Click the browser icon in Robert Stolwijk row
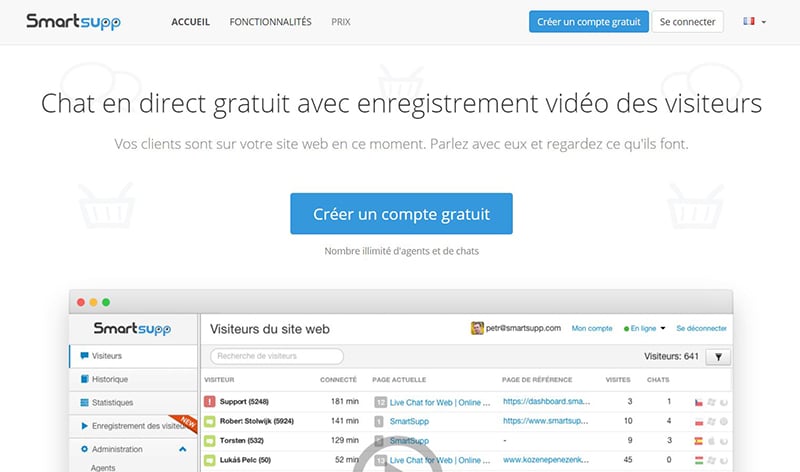 point(723,421)
